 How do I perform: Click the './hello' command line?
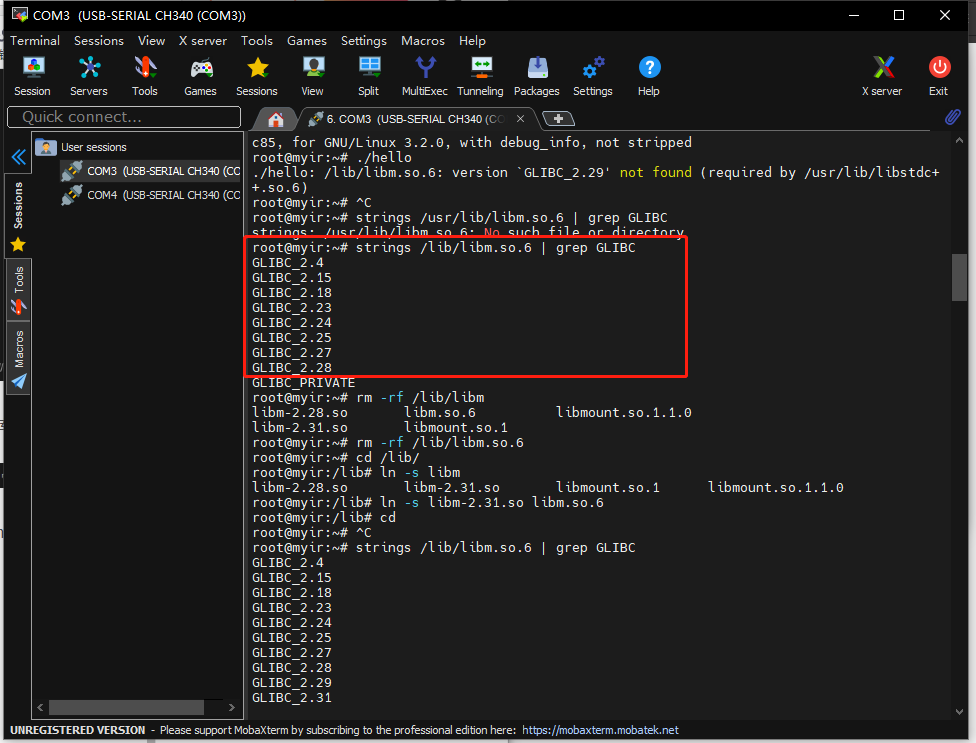pos(332,157)
